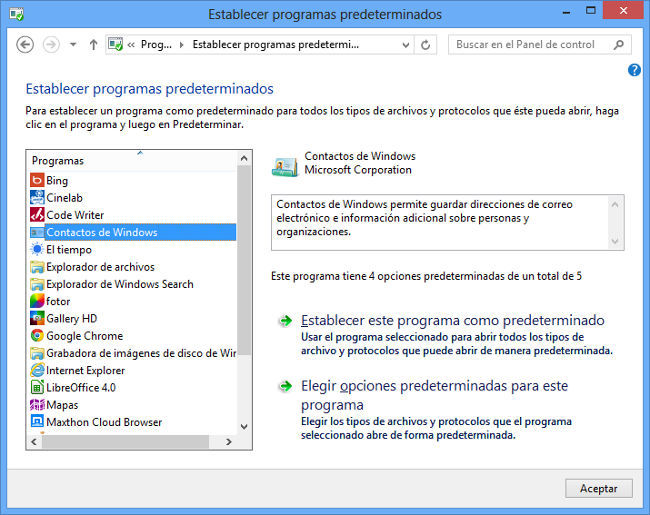The image size is (650, 515).
Task: Click the programs list scroll right arrow
Action: point(228,442)
